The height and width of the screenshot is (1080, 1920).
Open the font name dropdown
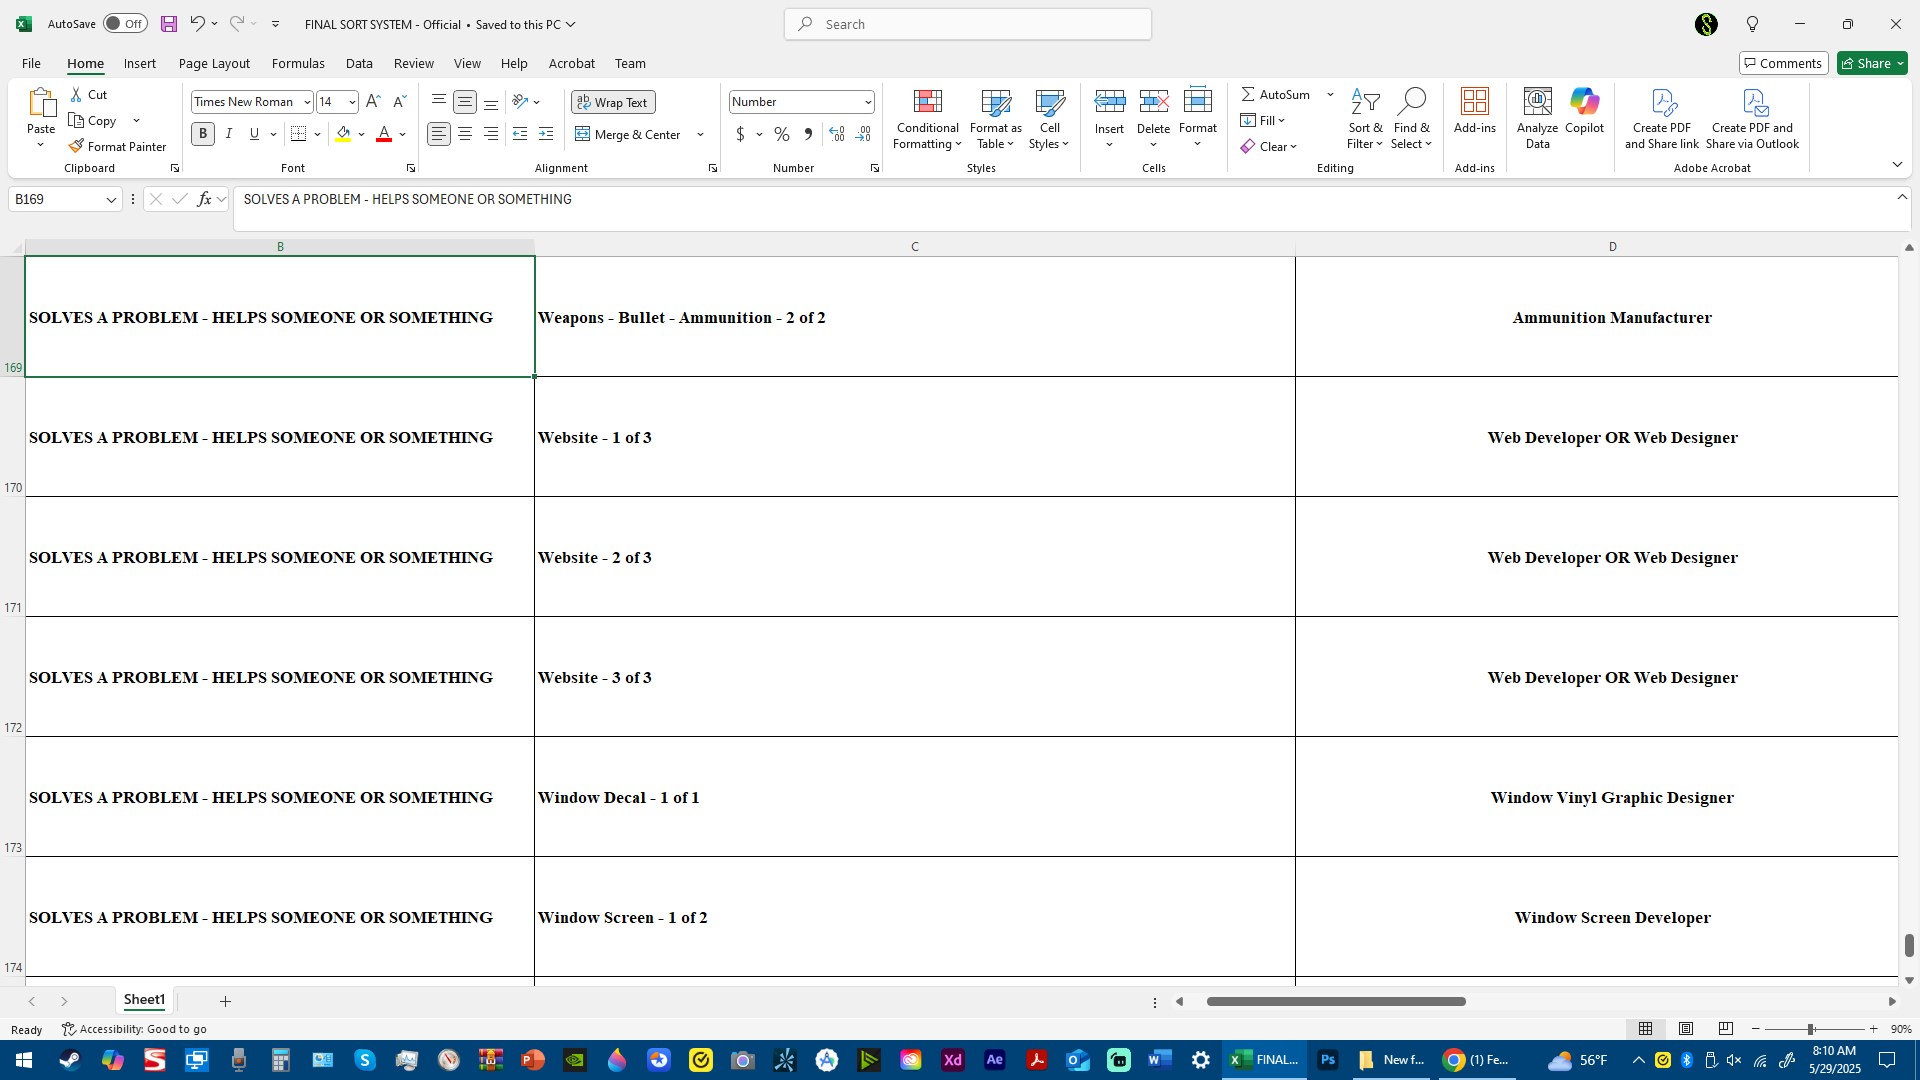(x=307, y=102)
